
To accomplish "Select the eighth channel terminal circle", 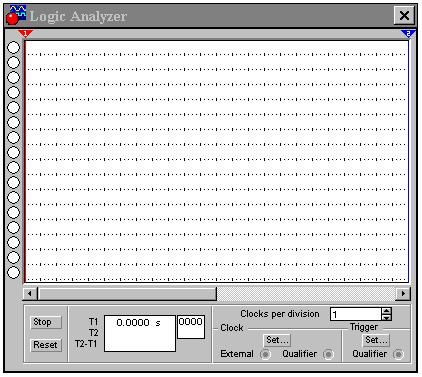I will (x=14, y=152).
